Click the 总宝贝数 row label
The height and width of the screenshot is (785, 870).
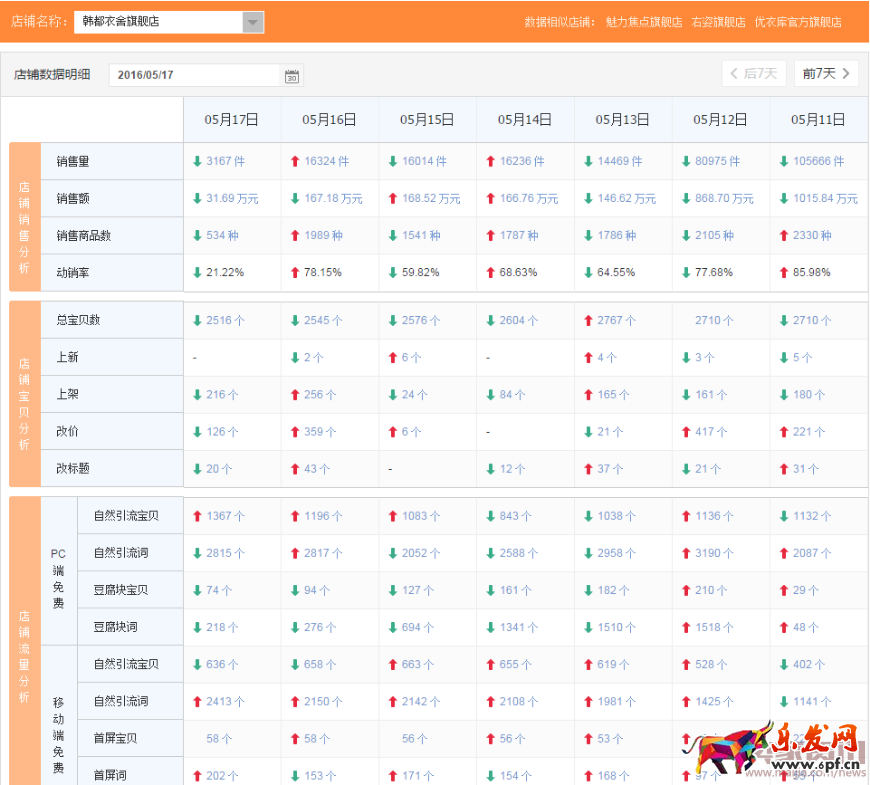pyautogui.click(x=78, y=320)
